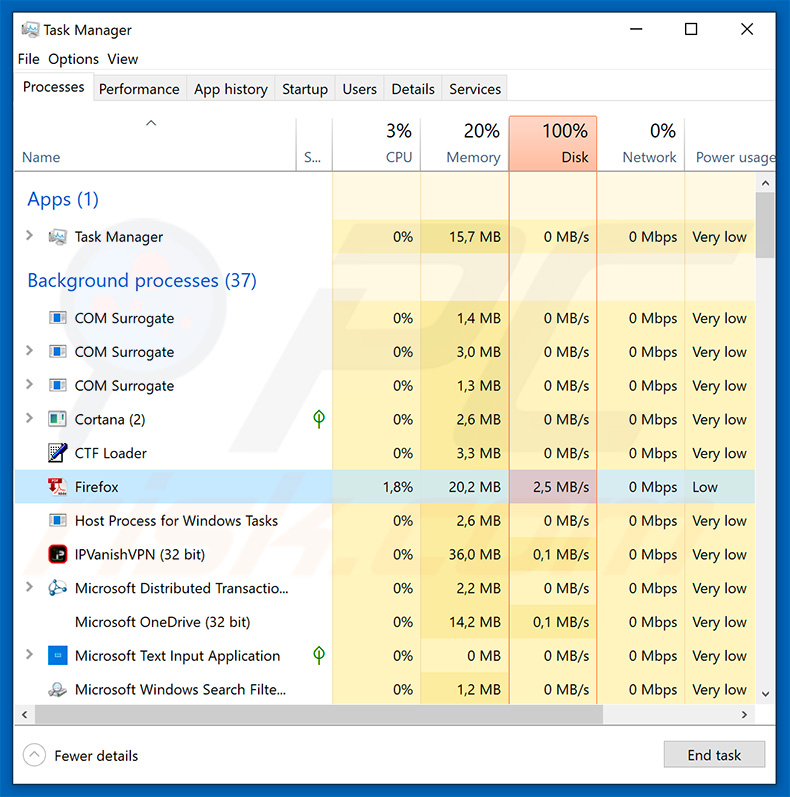
Task: Expand the COM Surrogate 3,0 MB process
Action: (29, 351)
